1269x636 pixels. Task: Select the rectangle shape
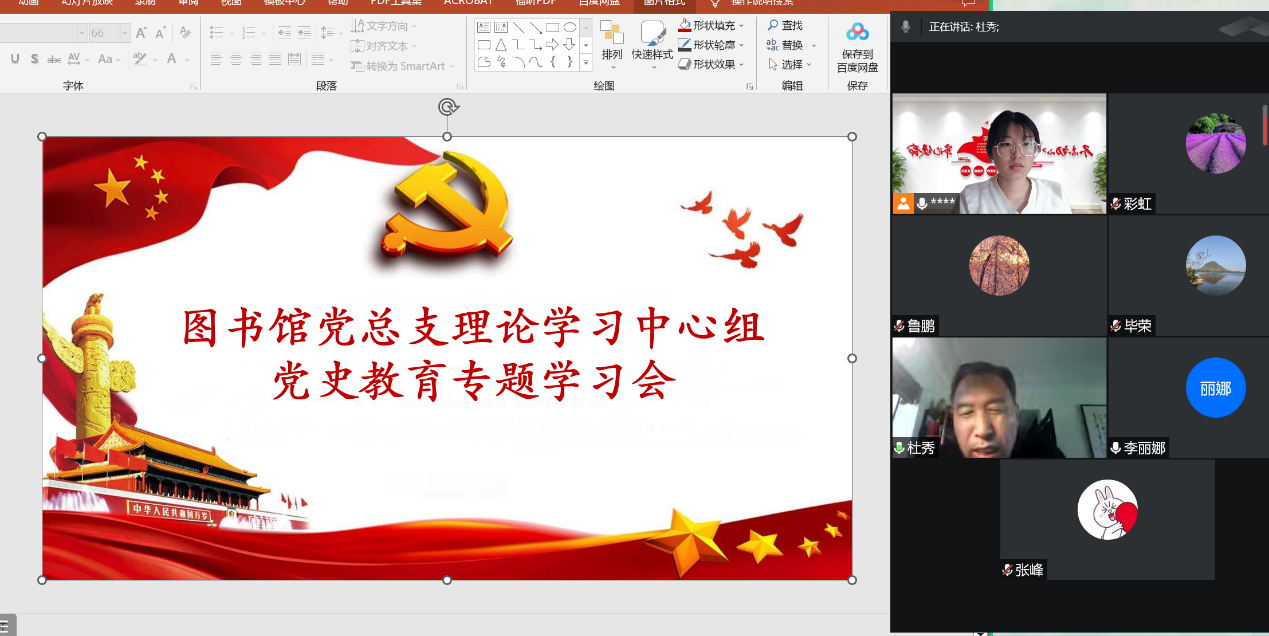tap(552, 27)
